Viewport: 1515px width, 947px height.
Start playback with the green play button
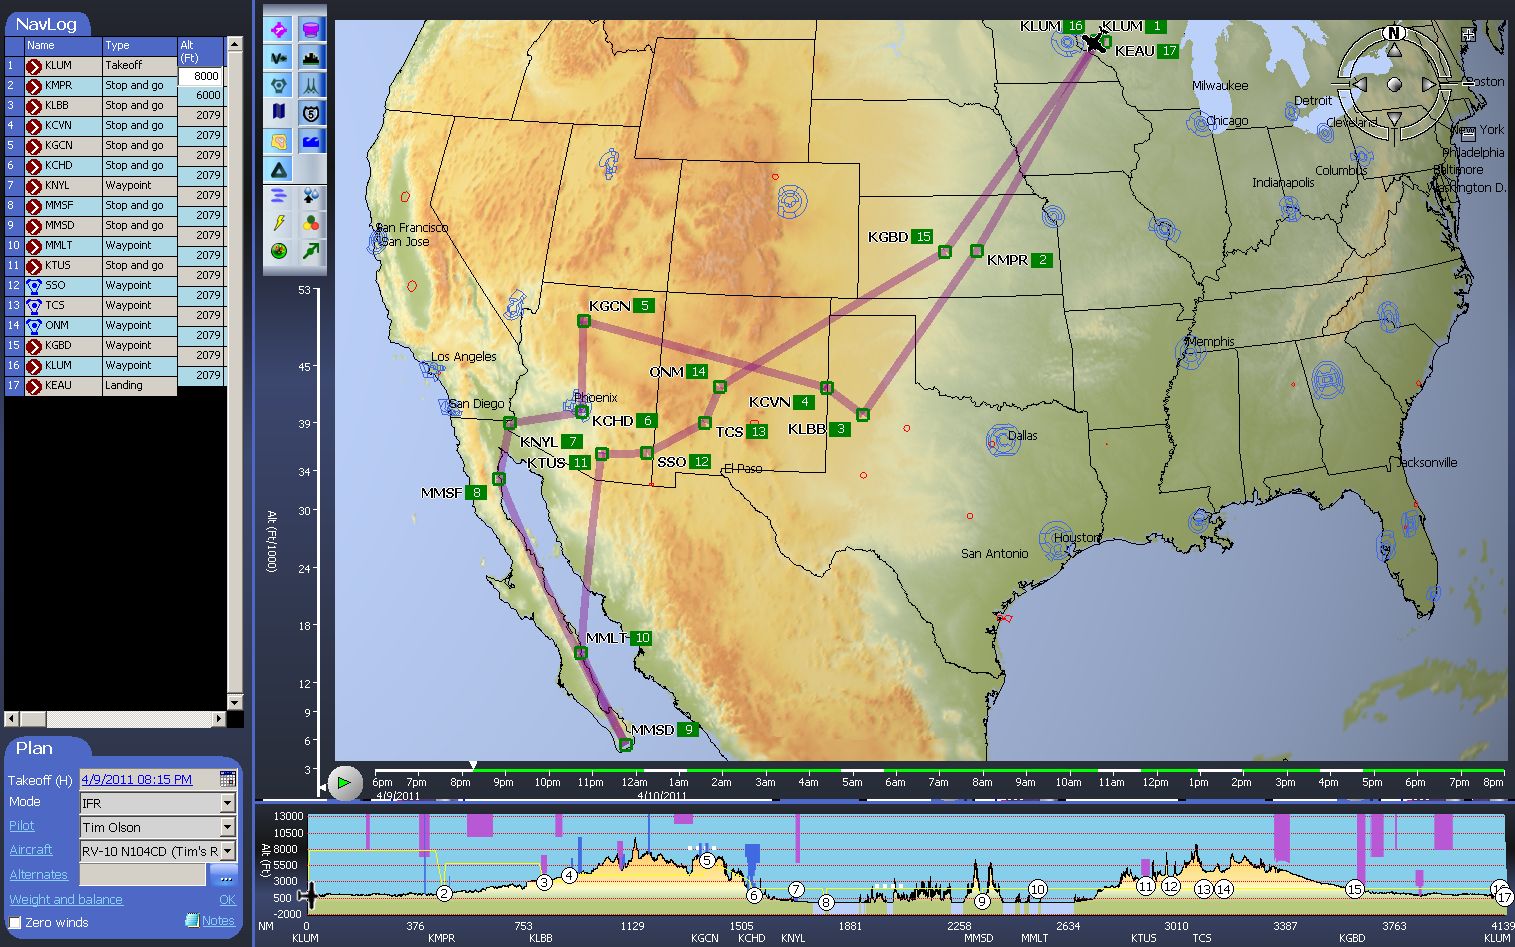344,782
